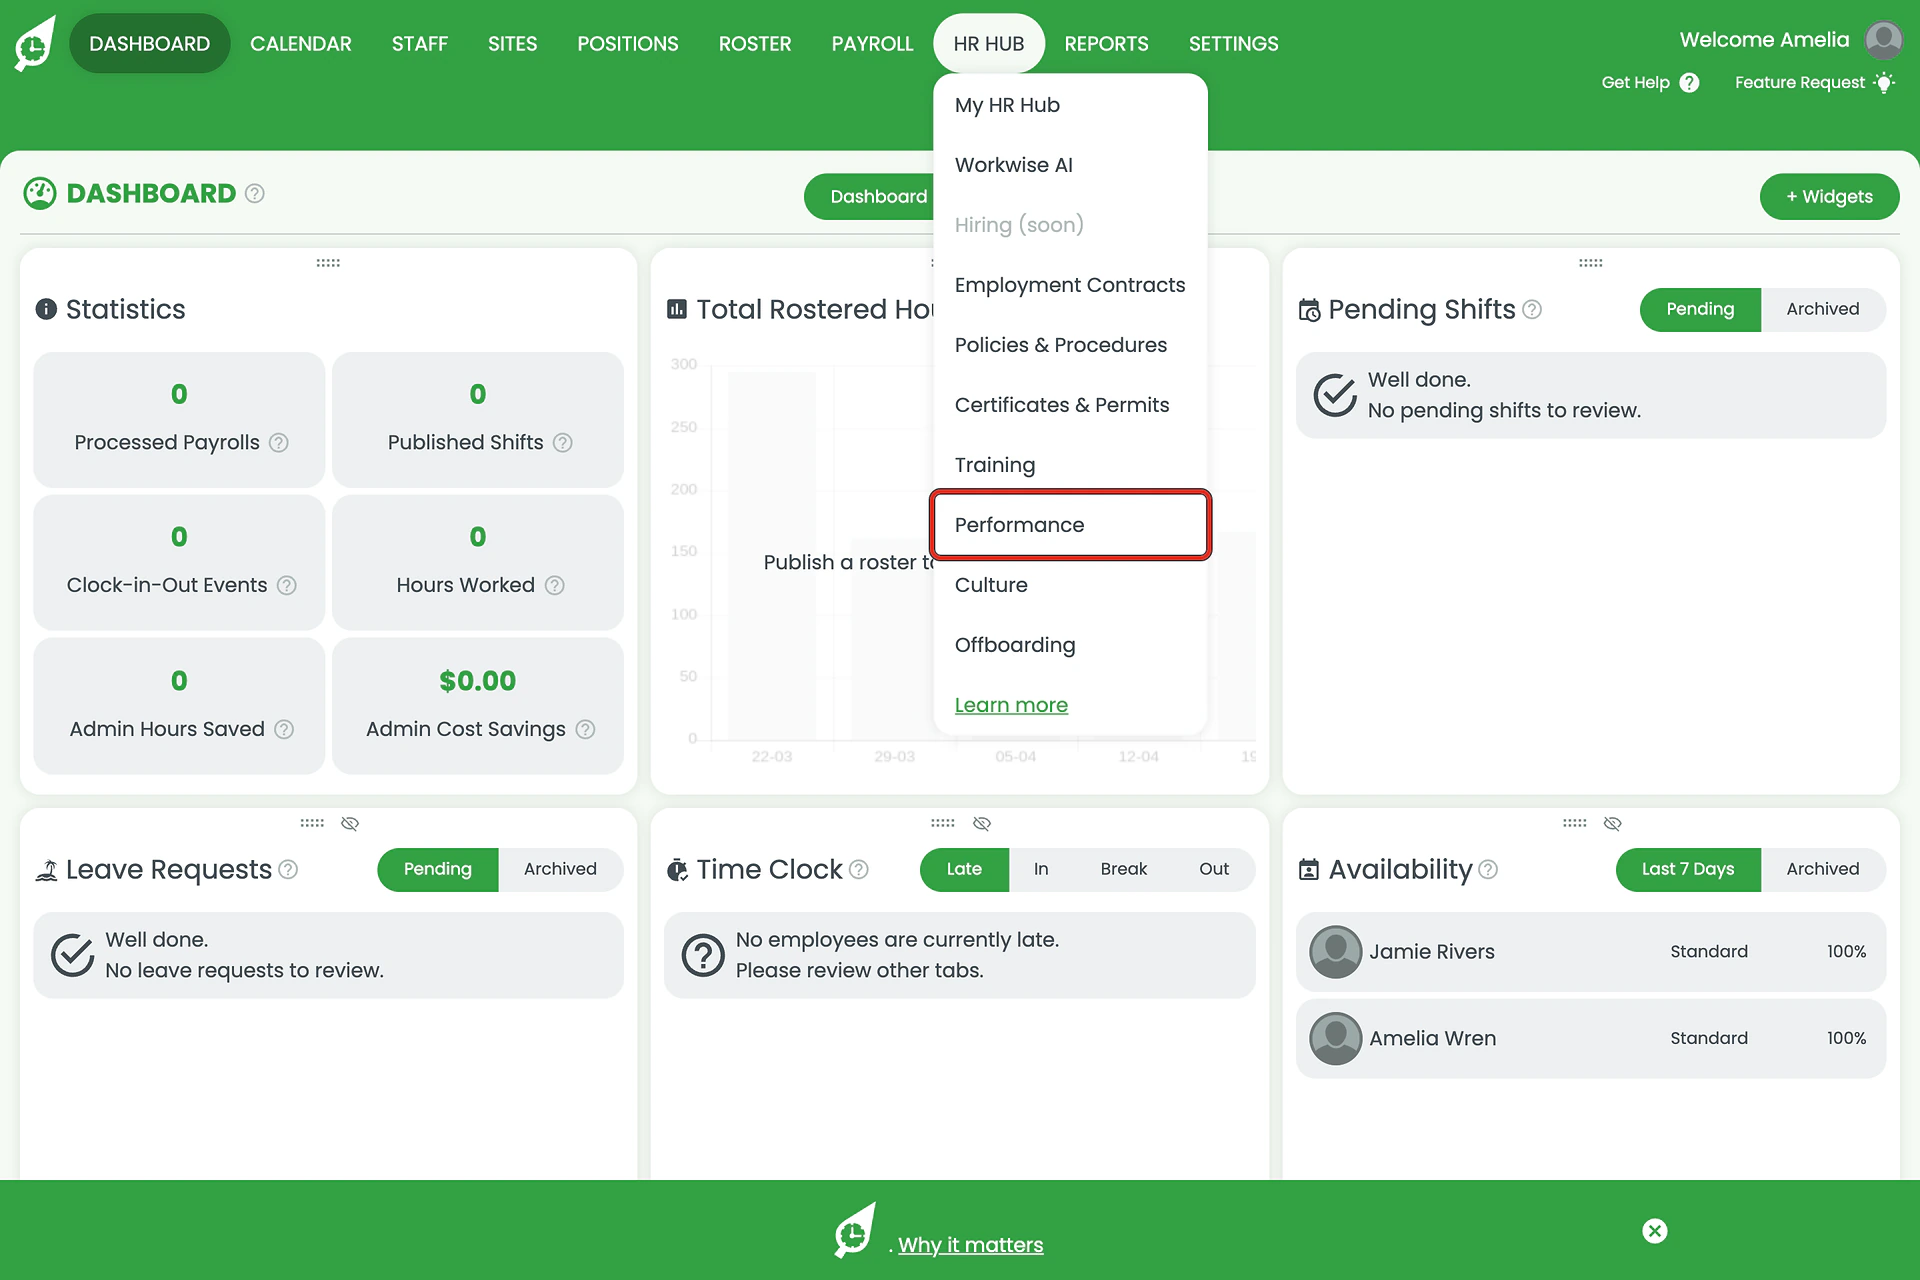Switch Pending Shifts to Archived
The image size is (1920, 1280).
click(x=1823, y=310)
